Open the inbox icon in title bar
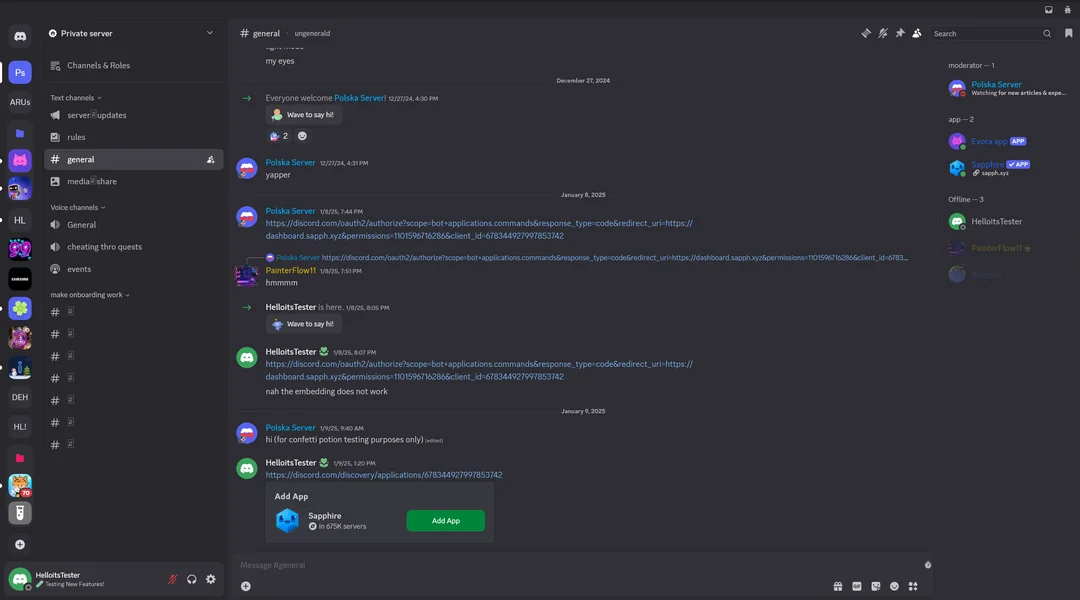This screenshot has height=600, width=1080. 1048,10
